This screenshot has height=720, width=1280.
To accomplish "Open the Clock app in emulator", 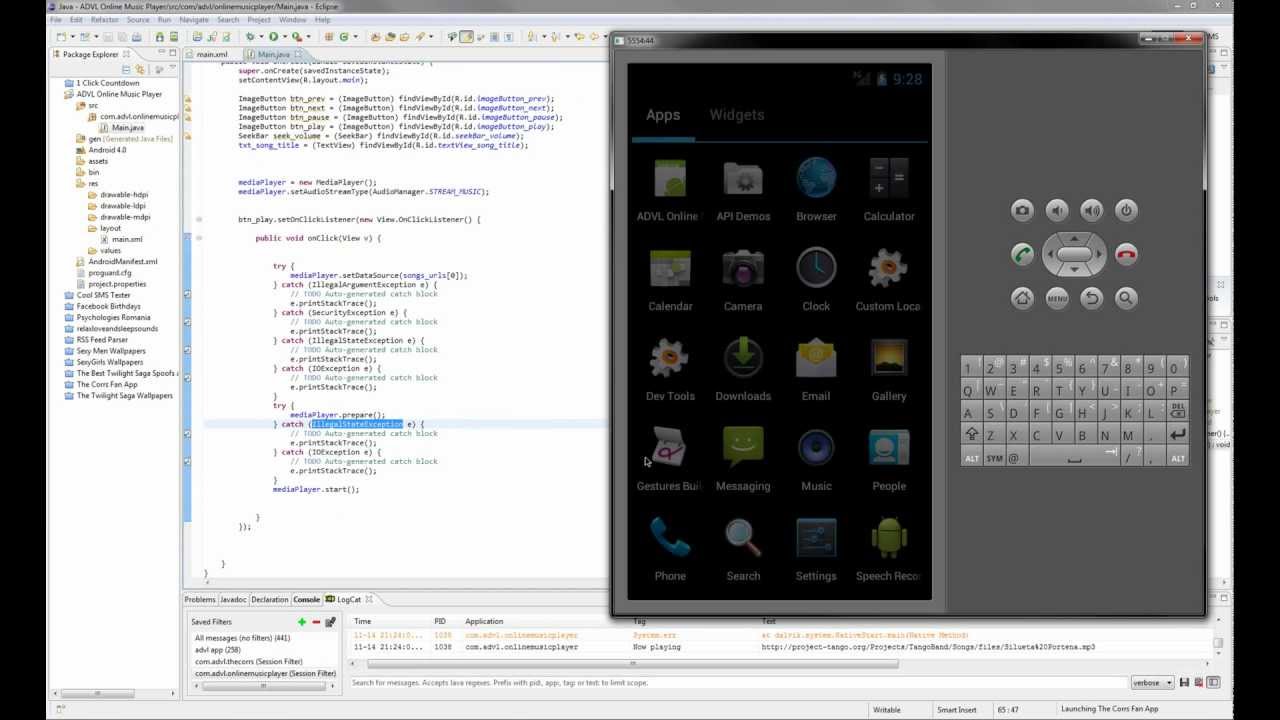I will click(x=816, y=280).
